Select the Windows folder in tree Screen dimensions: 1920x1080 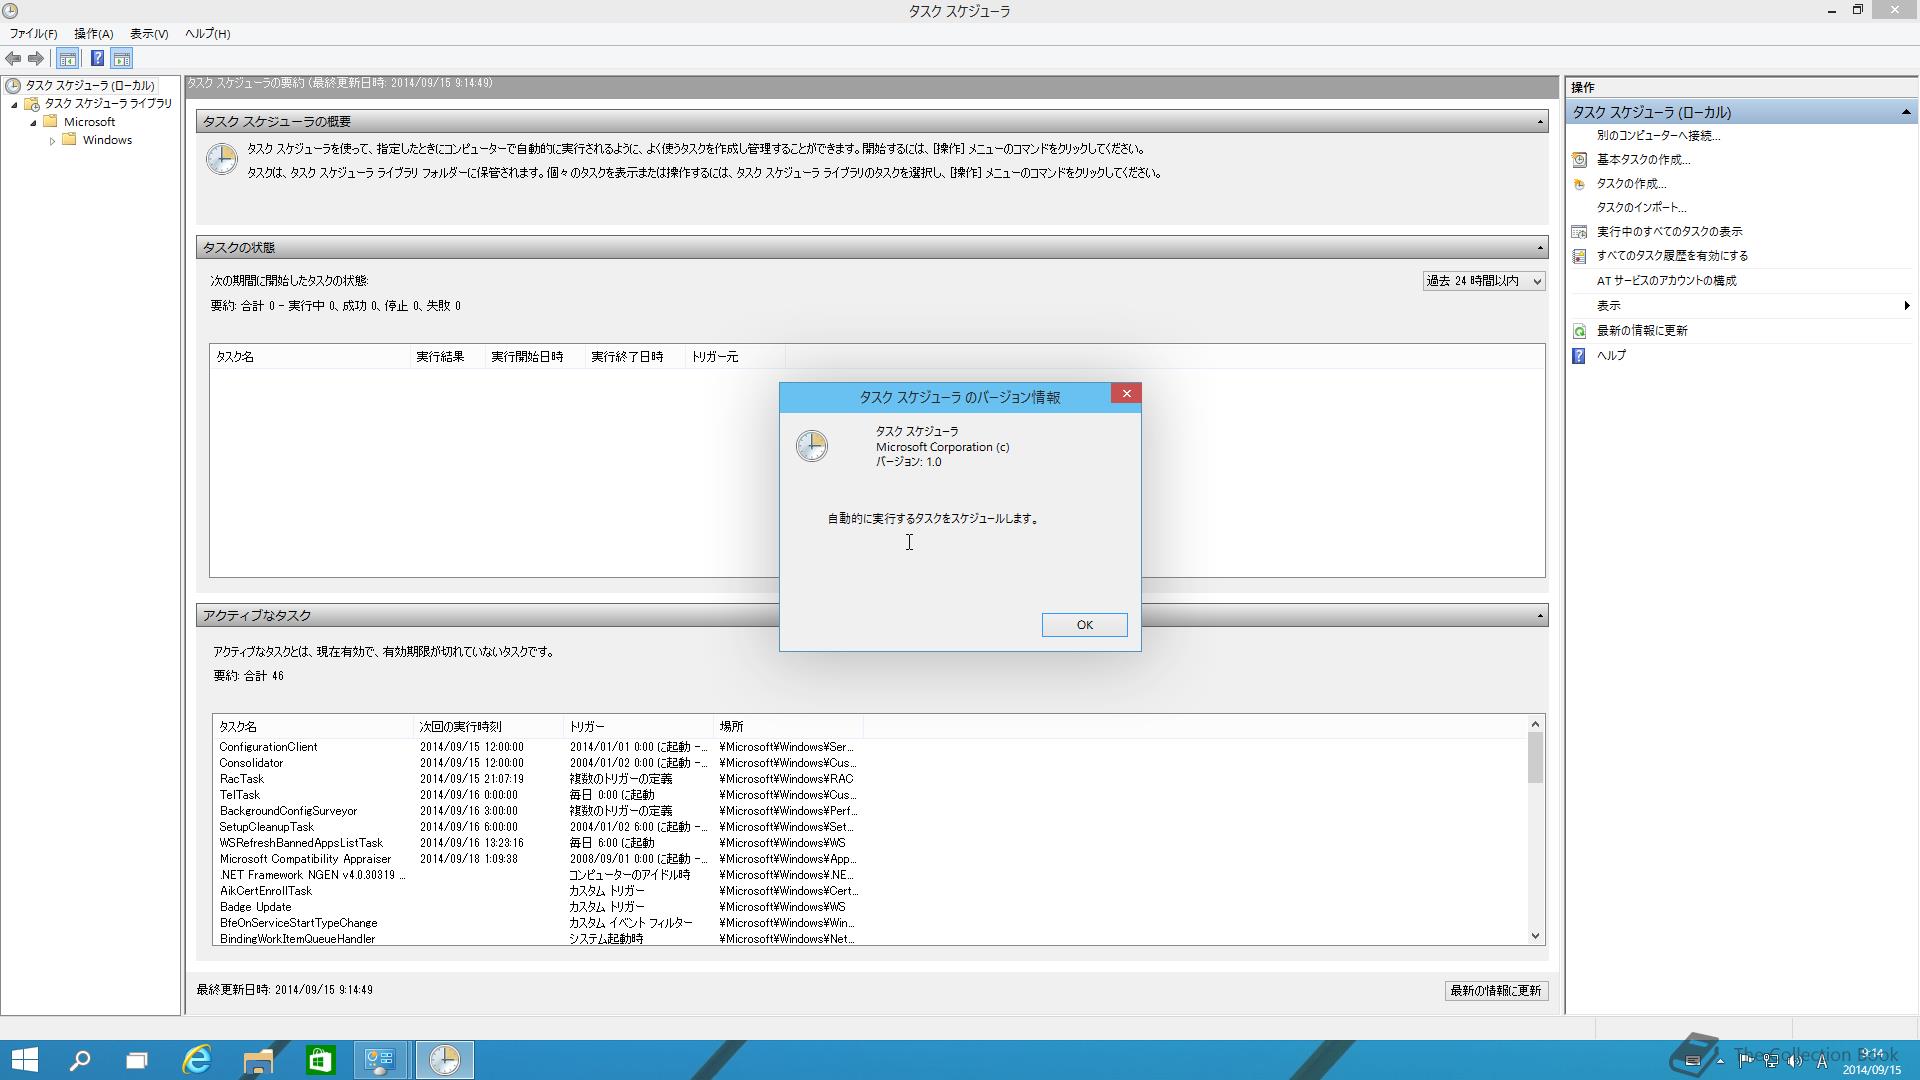(x=107, y=140)
